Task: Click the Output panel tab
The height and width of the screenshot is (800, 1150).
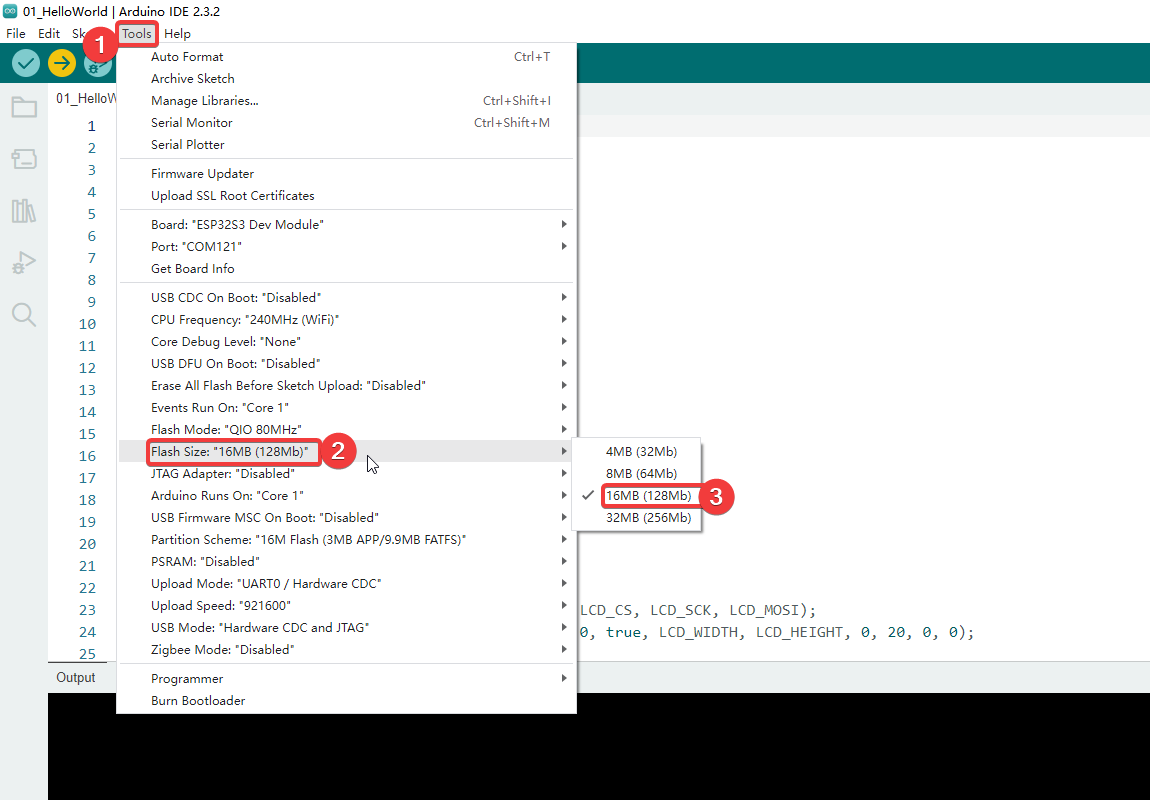Action: tap(76, 678)
